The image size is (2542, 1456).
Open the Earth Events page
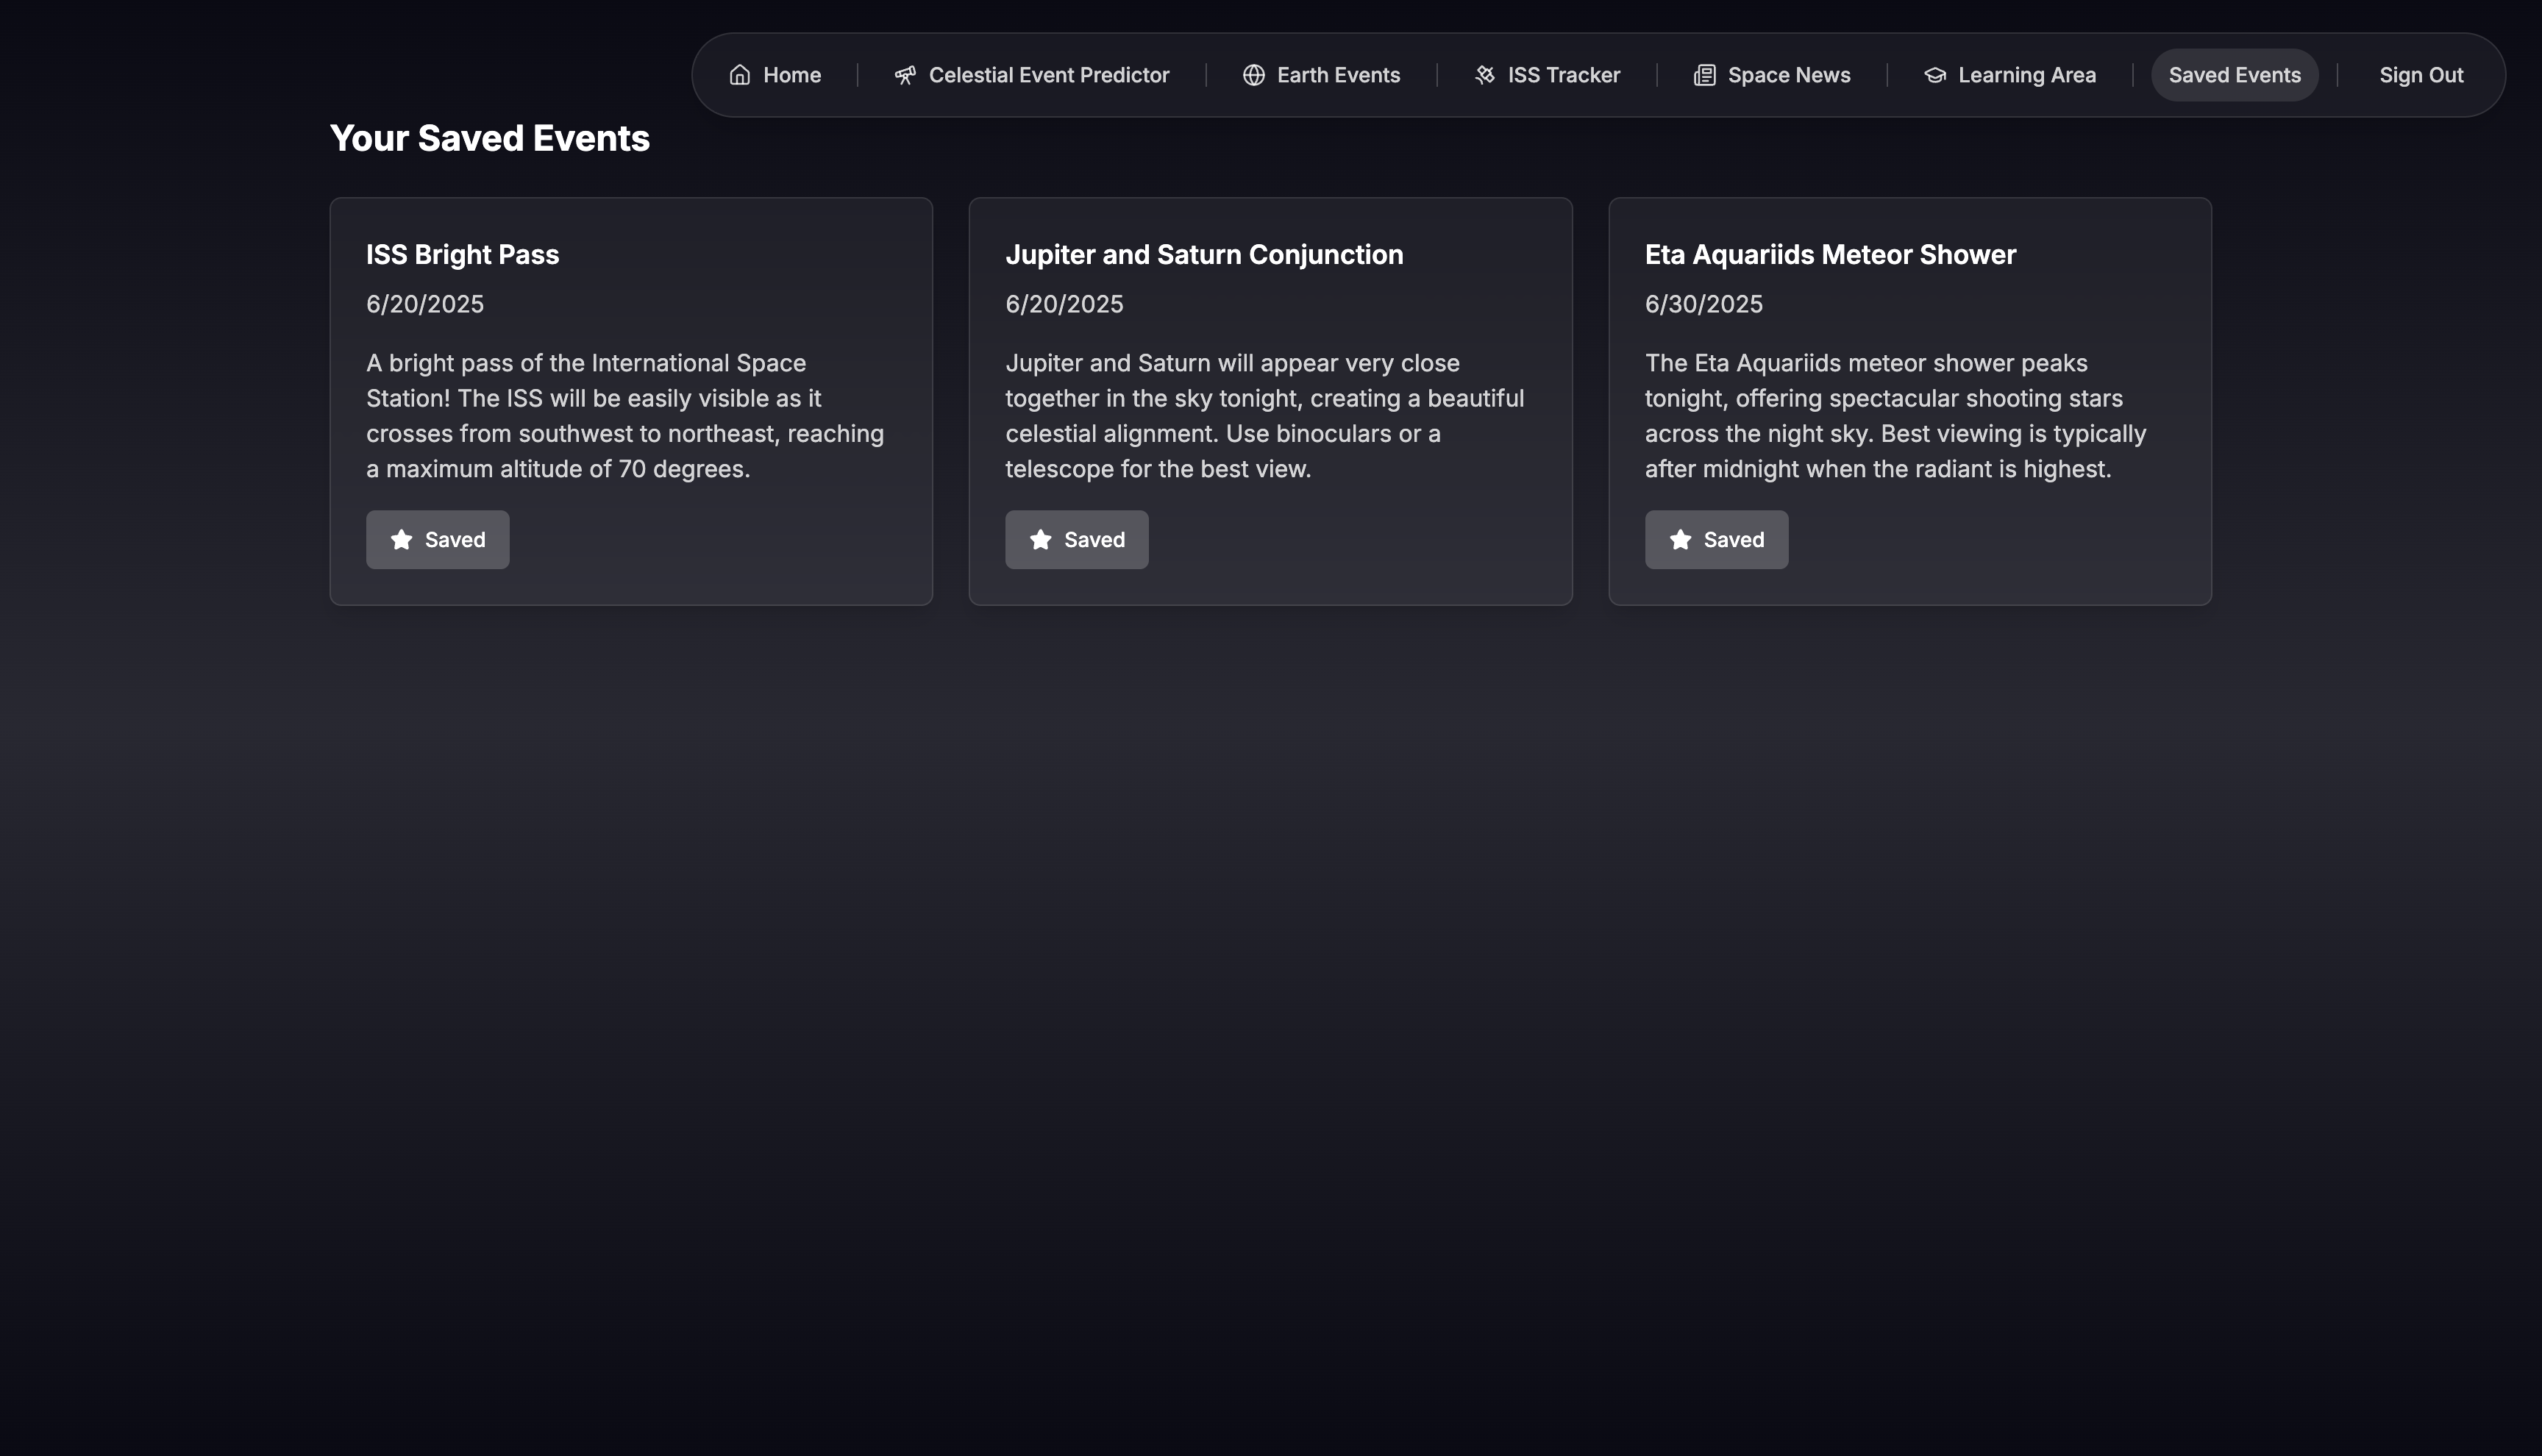click(x=1338, y=75)
